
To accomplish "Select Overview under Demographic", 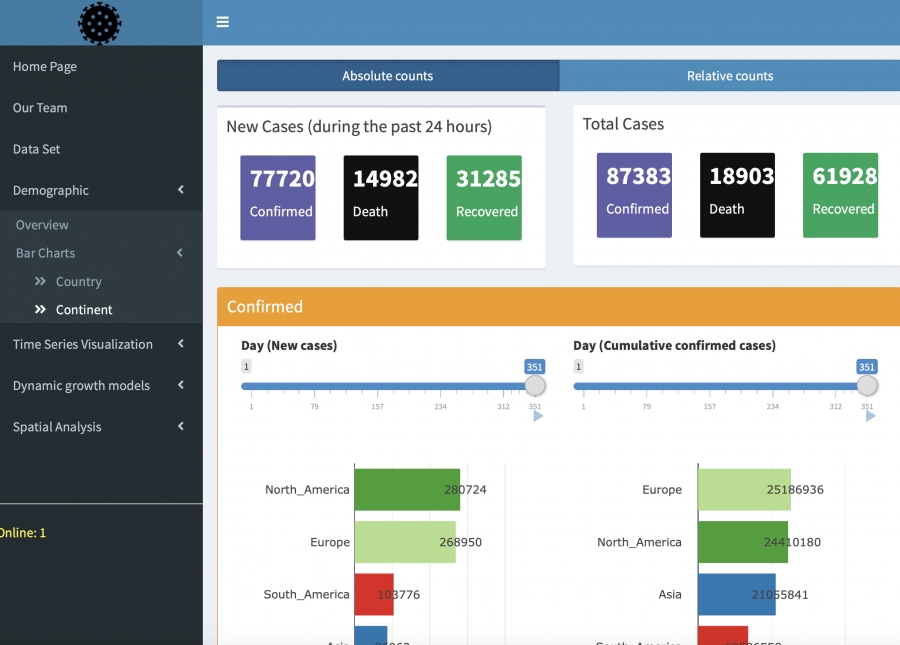I will coord(42,225).
